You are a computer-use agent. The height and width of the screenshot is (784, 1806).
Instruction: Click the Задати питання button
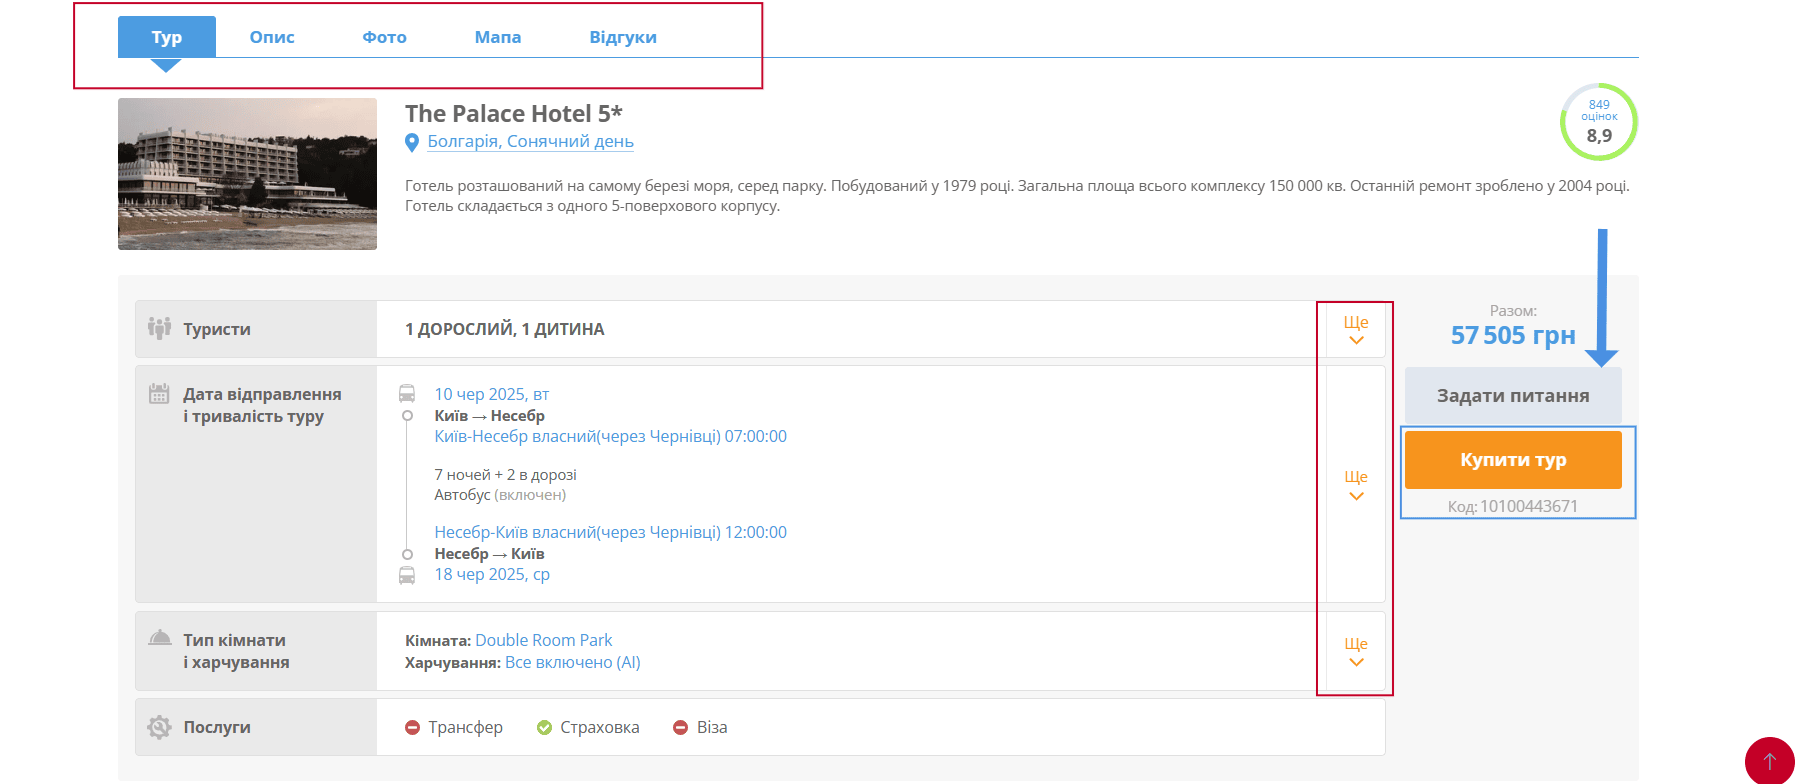[1512, 396]
